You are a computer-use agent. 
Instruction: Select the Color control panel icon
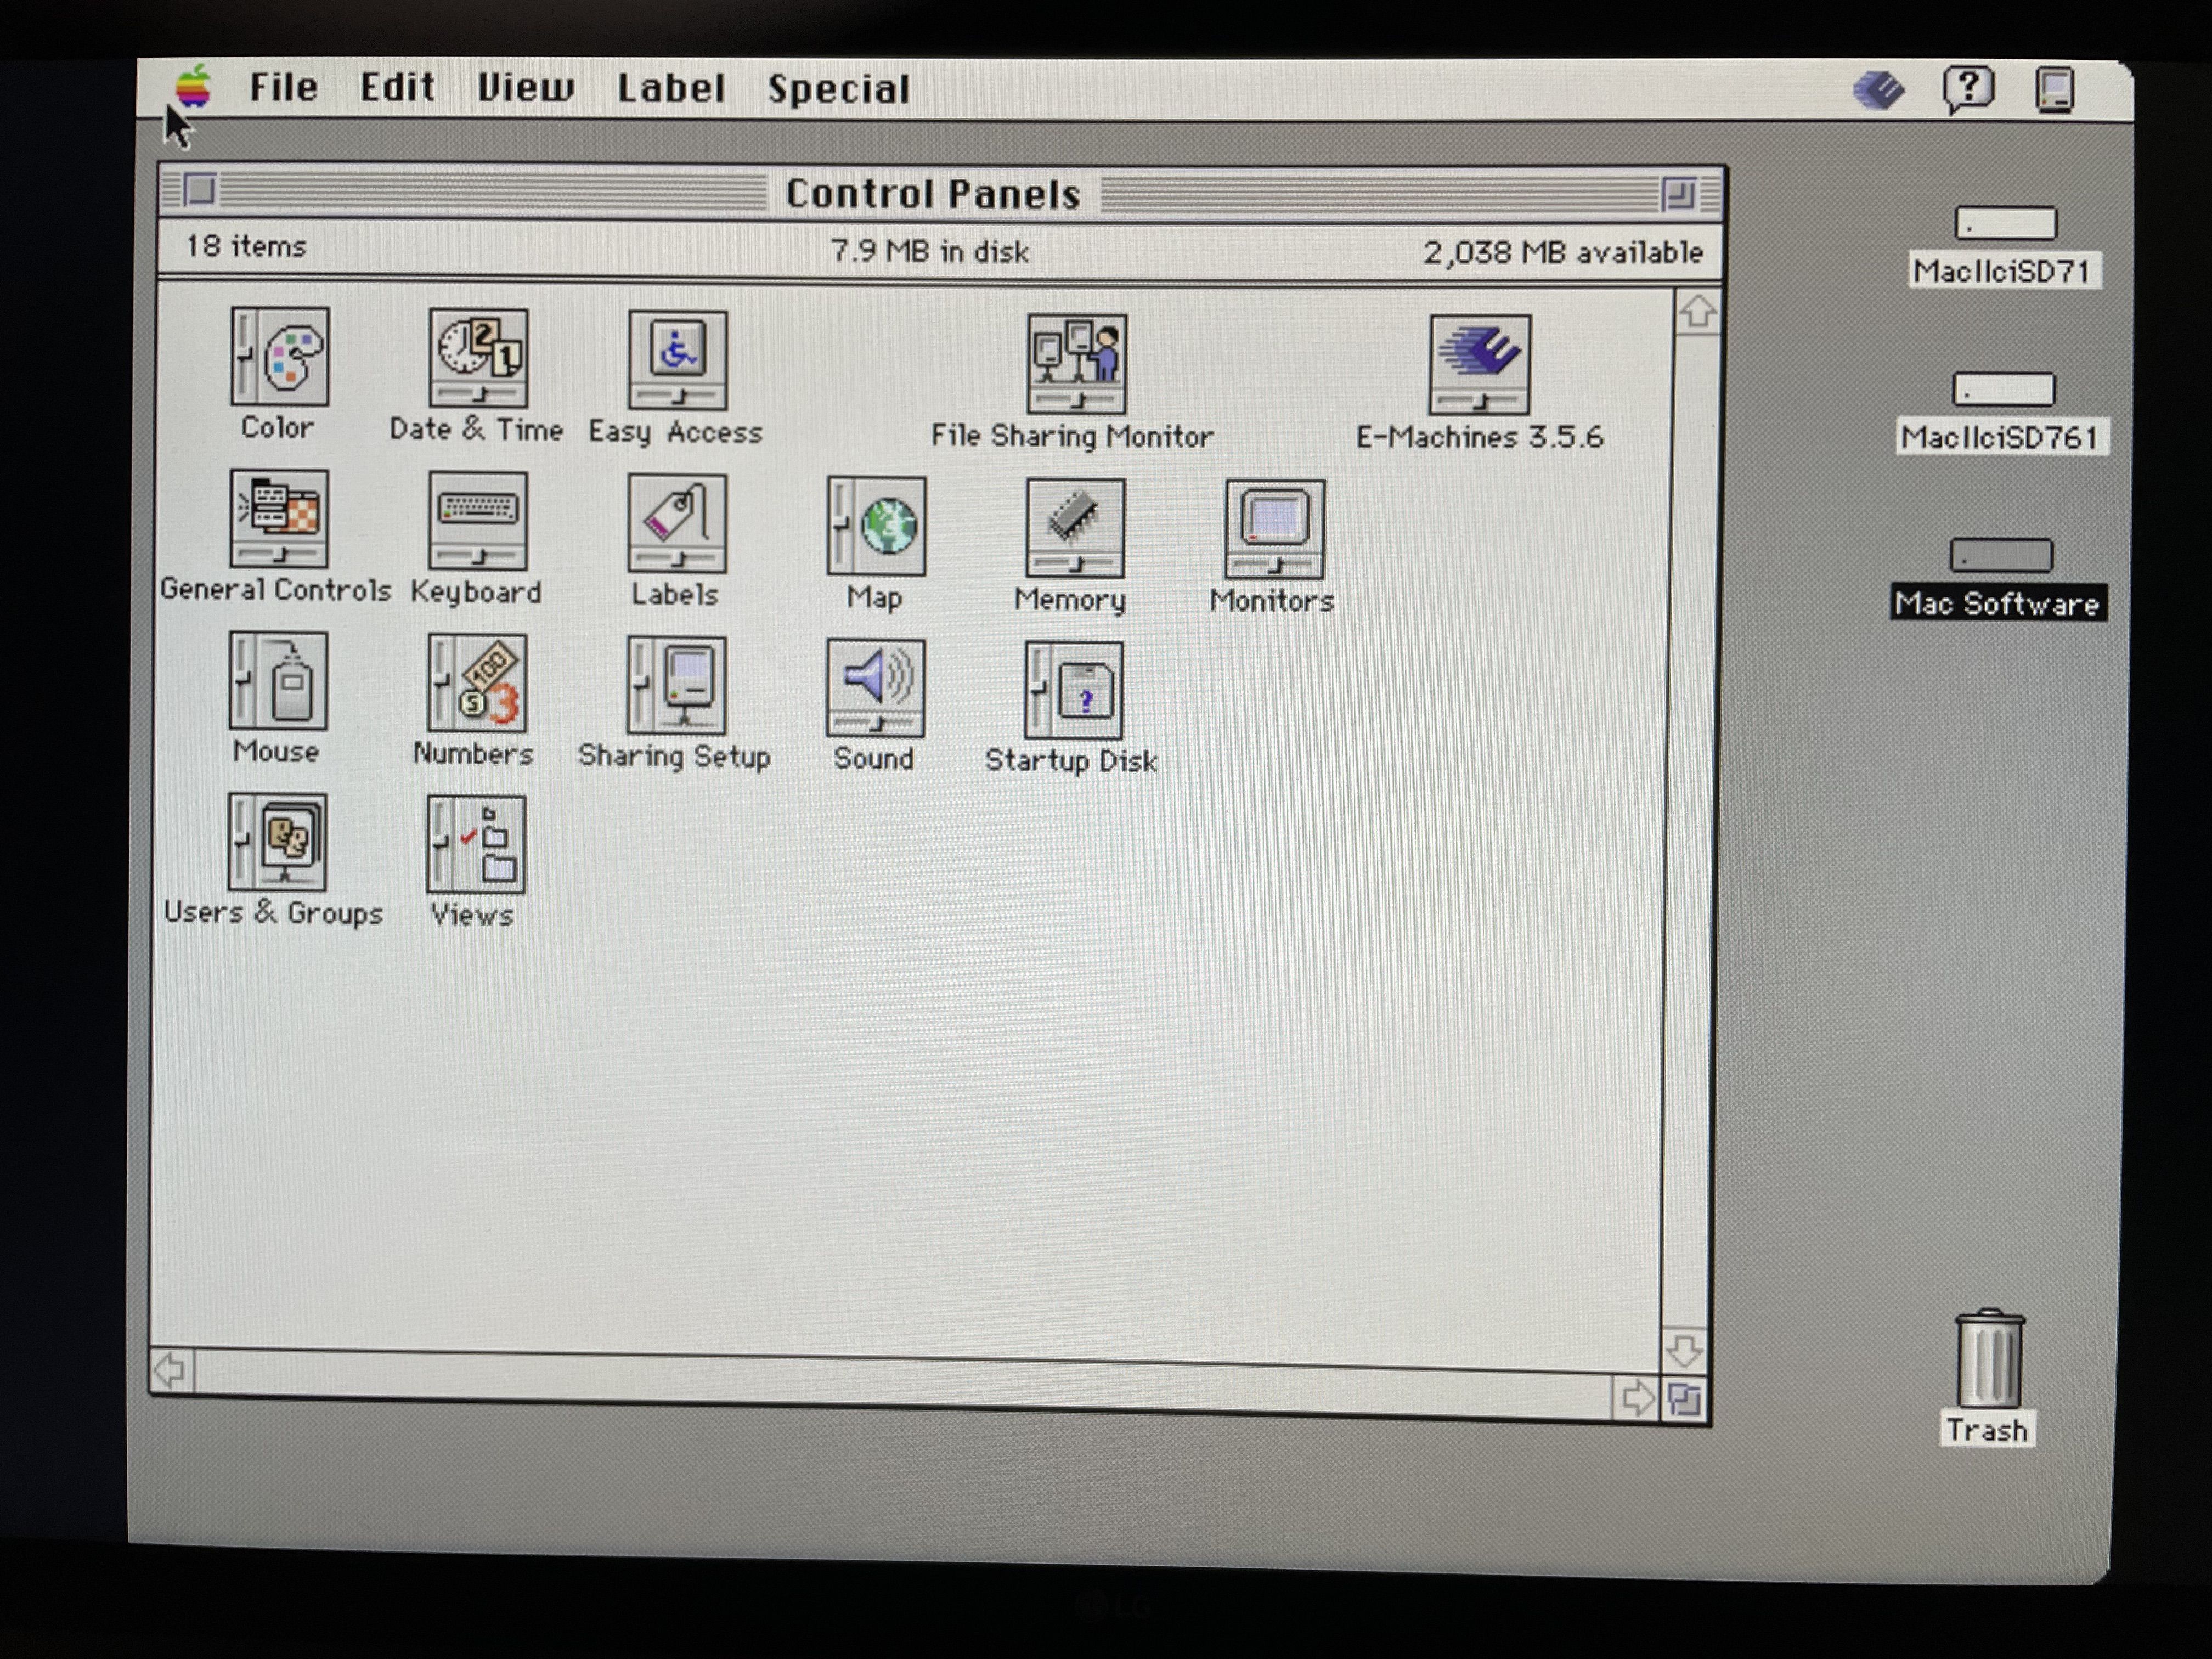click(279, 356)
